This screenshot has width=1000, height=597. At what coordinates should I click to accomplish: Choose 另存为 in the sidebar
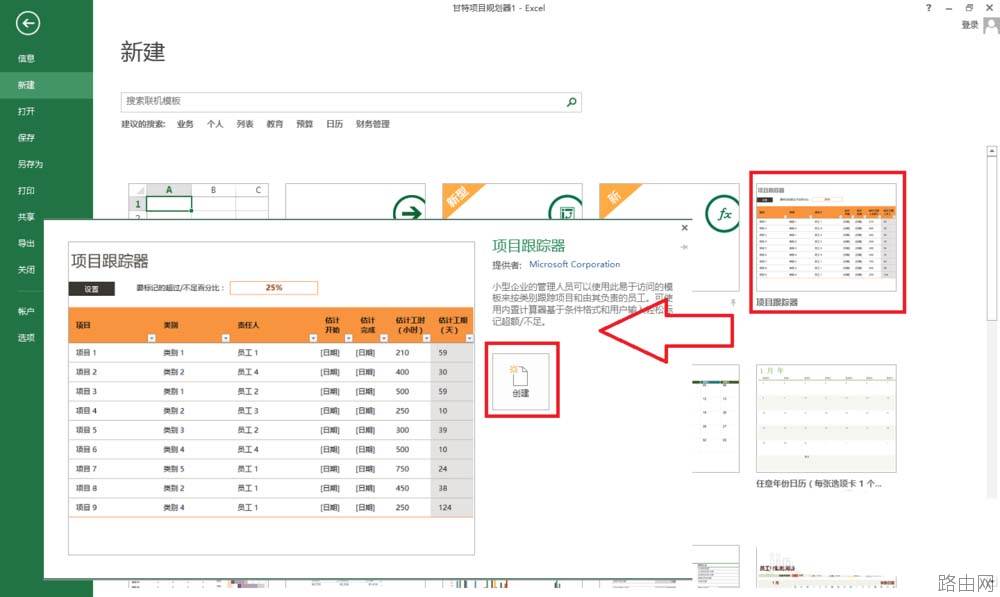[x=30, y=164]
